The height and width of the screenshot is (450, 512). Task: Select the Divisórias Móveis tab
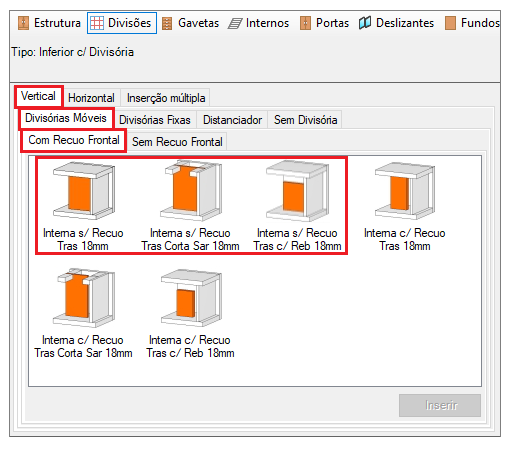[66, 118]
